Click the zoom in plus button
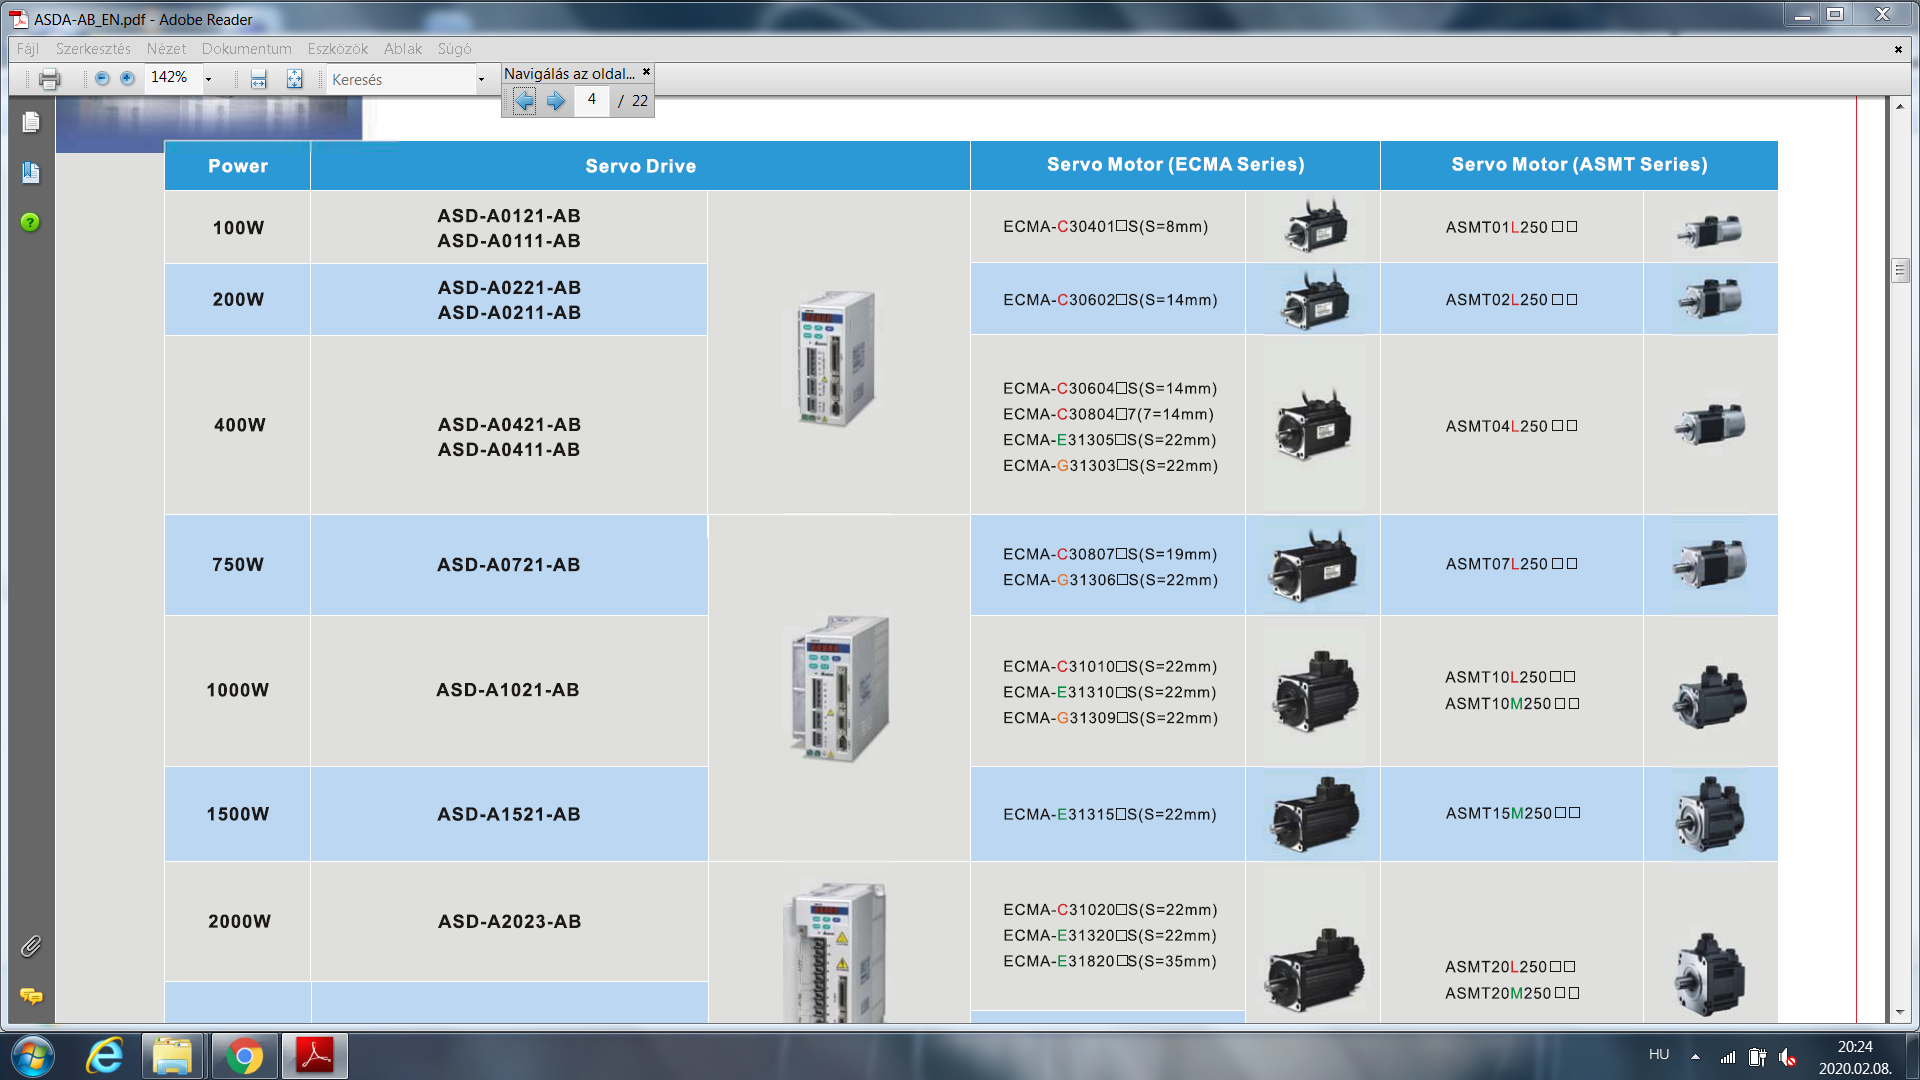 coord(127,78)
